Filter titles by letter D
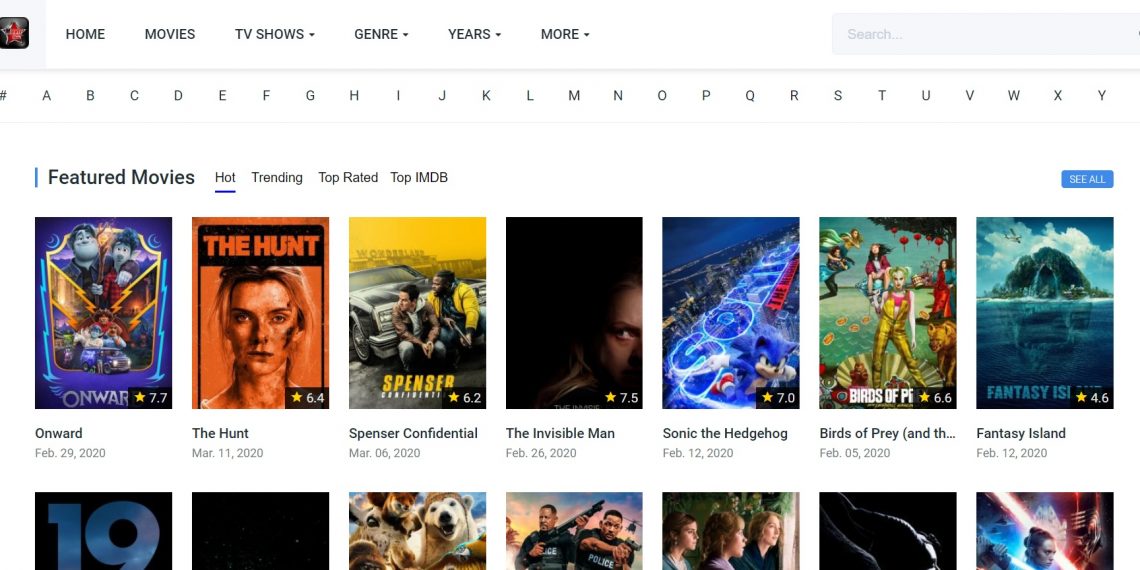 point(178,95)
